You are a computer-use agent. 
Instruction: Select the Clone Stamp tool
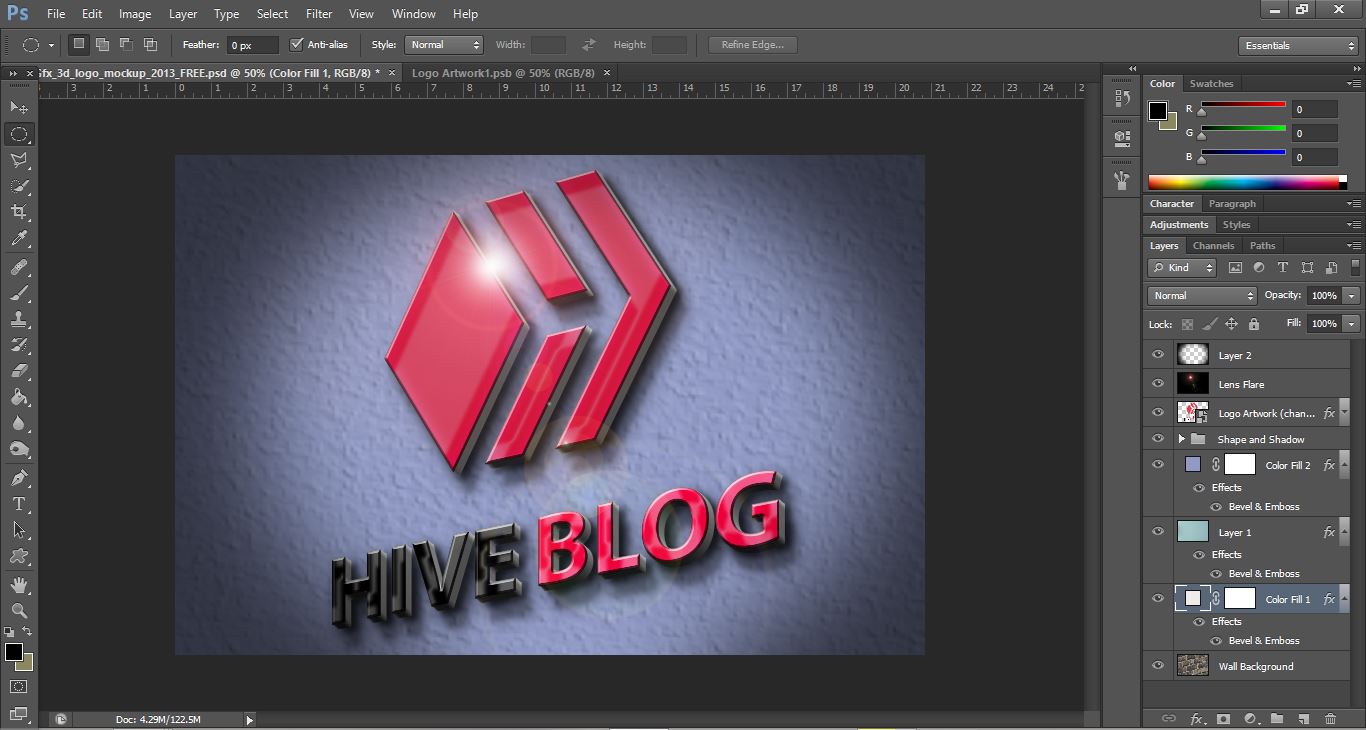(19, 320)
